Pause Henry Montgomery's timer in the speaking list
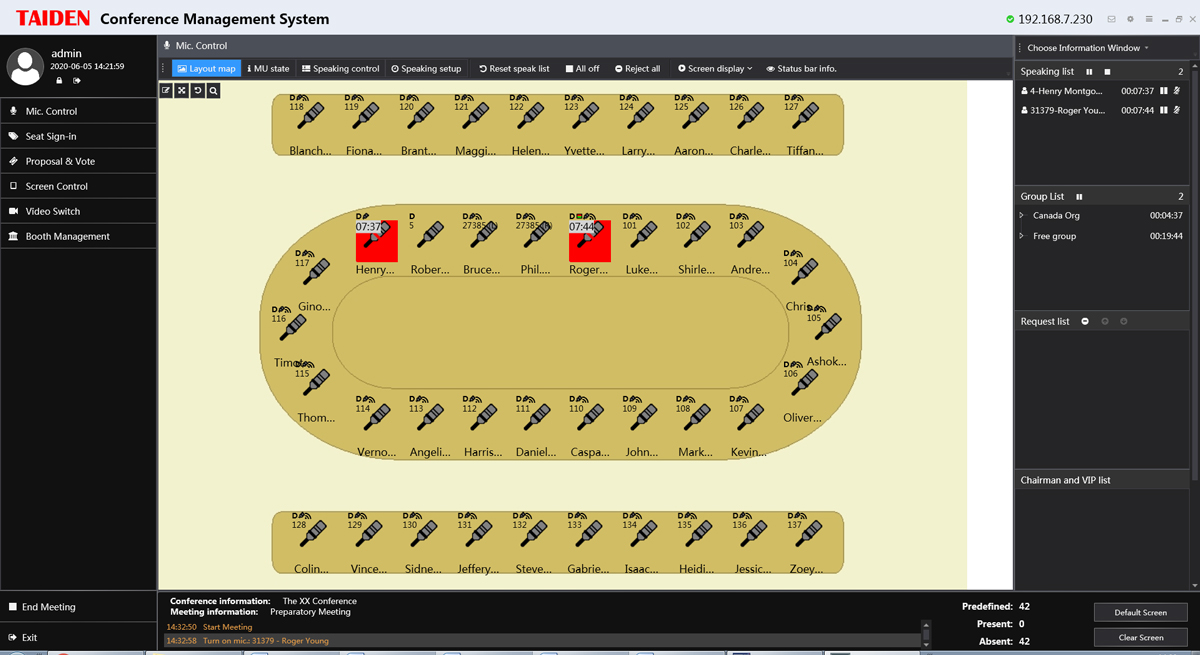 (1164, 91)
